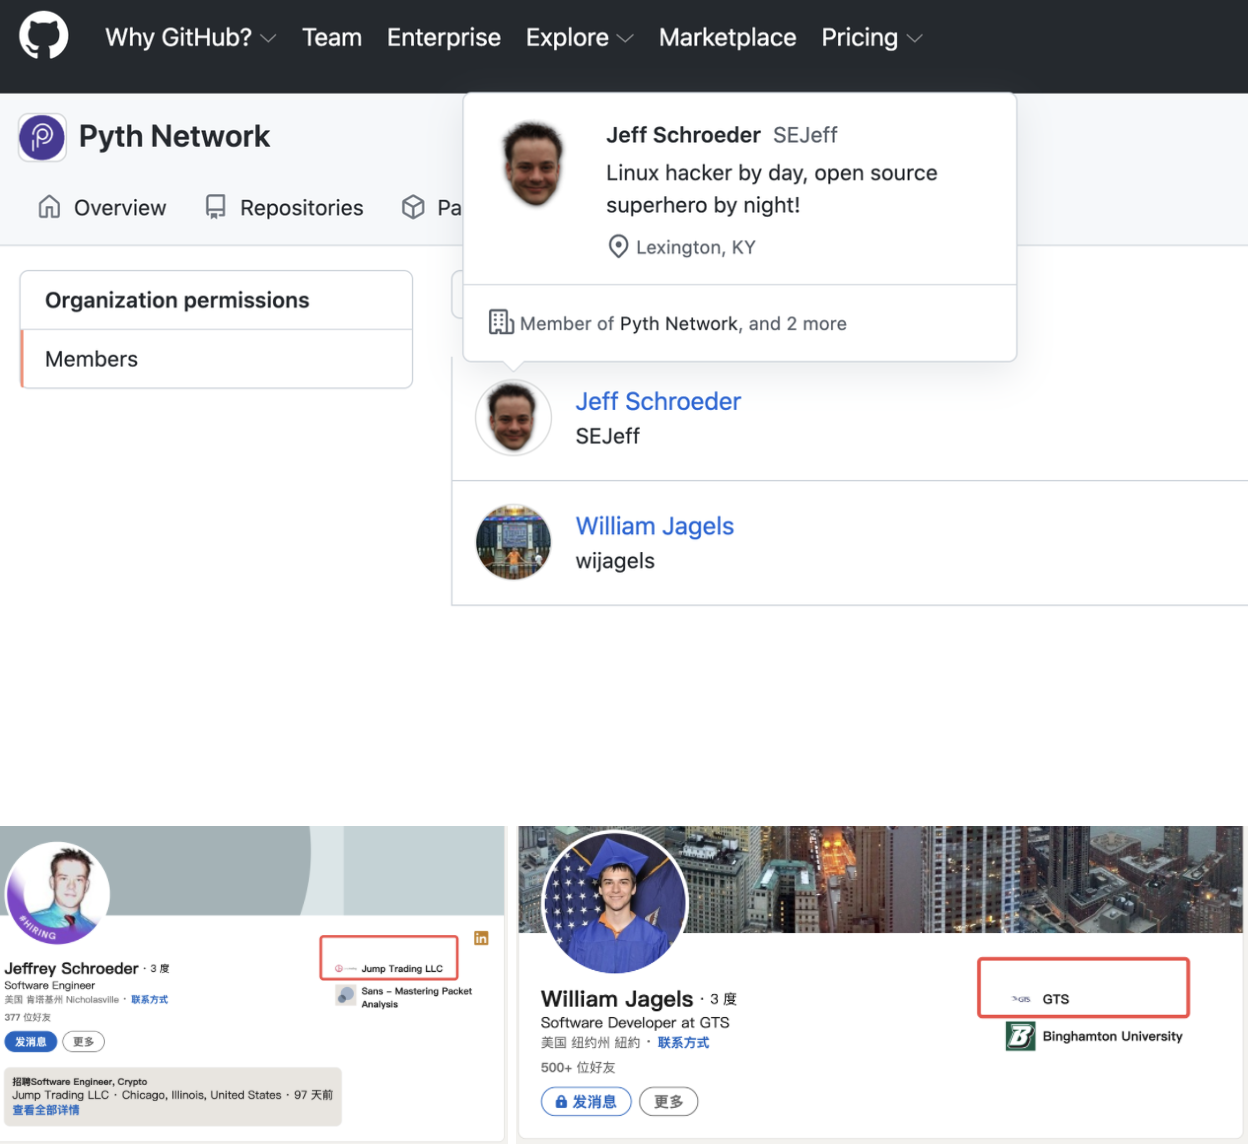This screenshot has height=1144, width=1248.
Task: Click the Organization permissions heading
Action: (x=177, y=300)
